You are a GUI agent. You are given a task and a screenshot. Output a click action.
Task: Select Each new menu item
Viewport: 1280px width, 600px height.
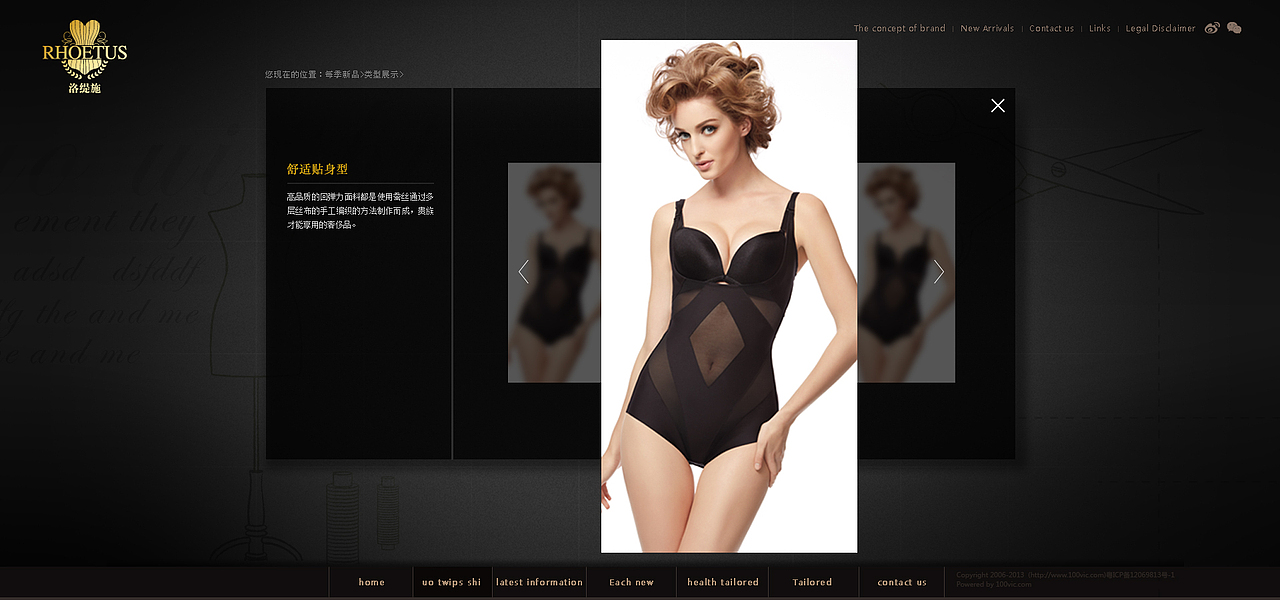click(631, 582)
